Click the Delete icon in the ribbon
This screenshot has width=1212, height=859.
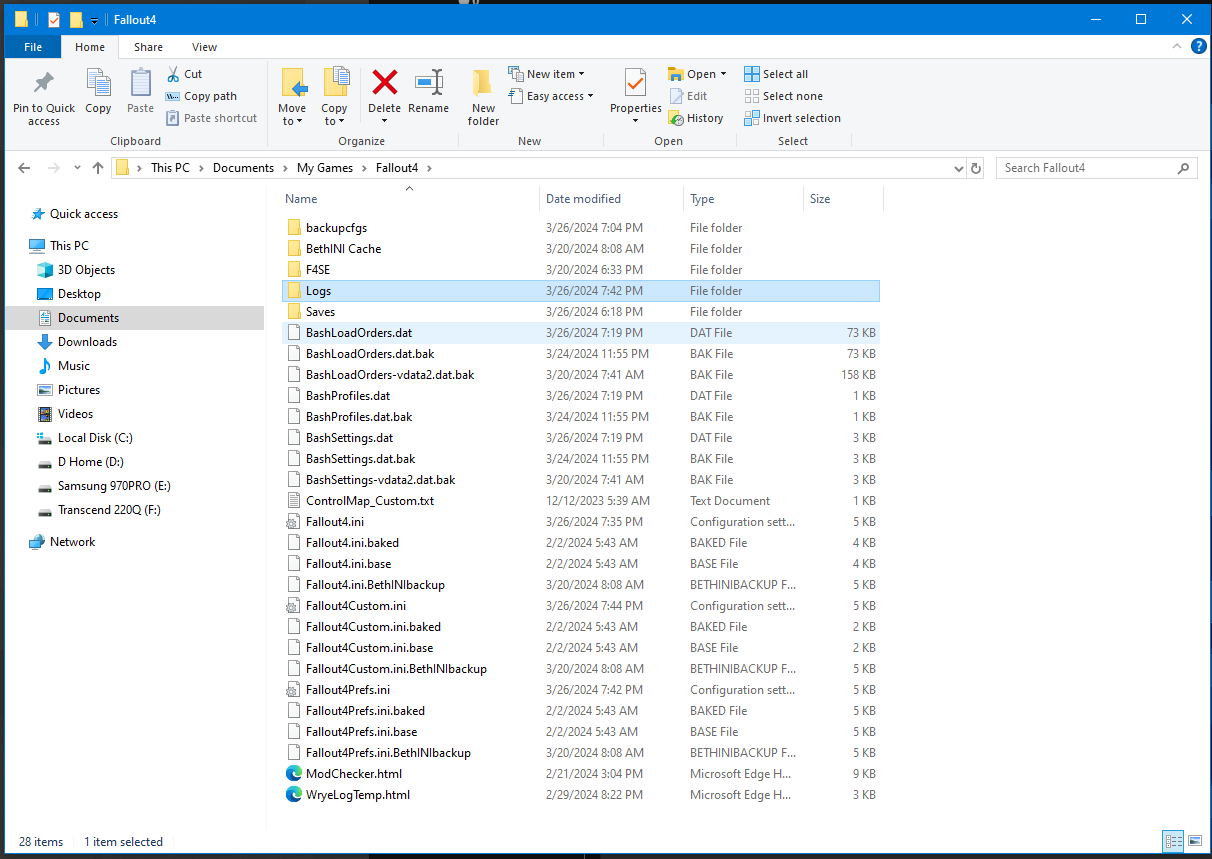click(384, 84)
